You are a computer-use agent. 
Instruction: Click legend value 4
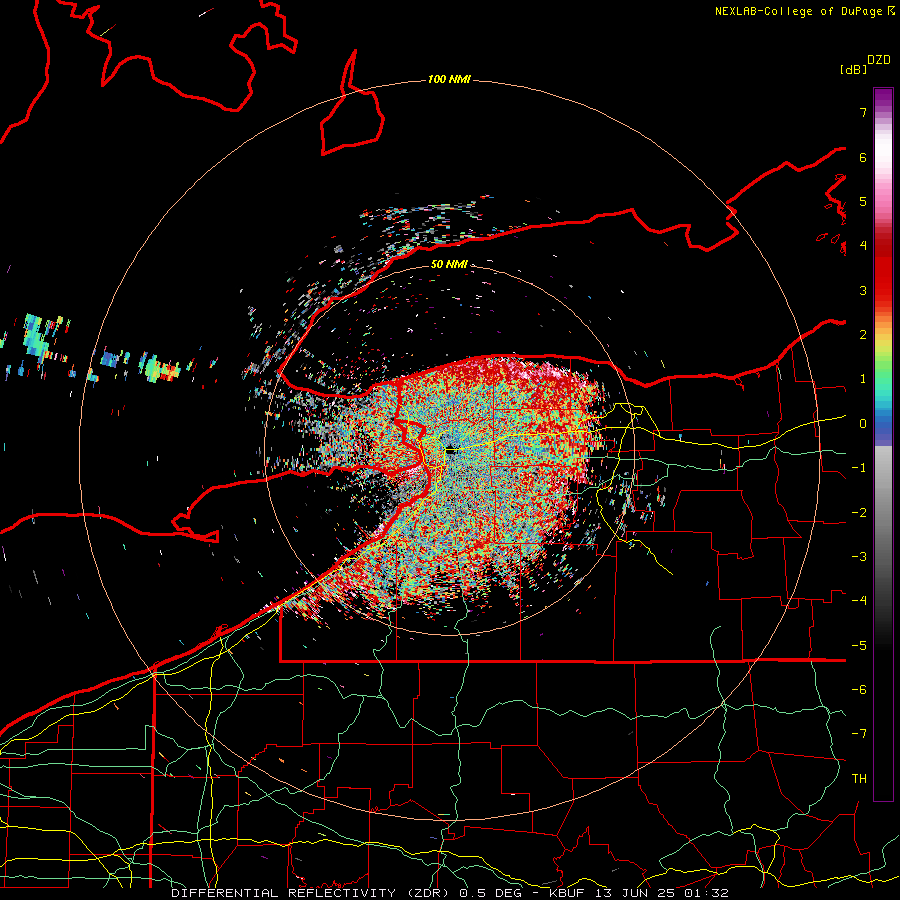point(863,246)
